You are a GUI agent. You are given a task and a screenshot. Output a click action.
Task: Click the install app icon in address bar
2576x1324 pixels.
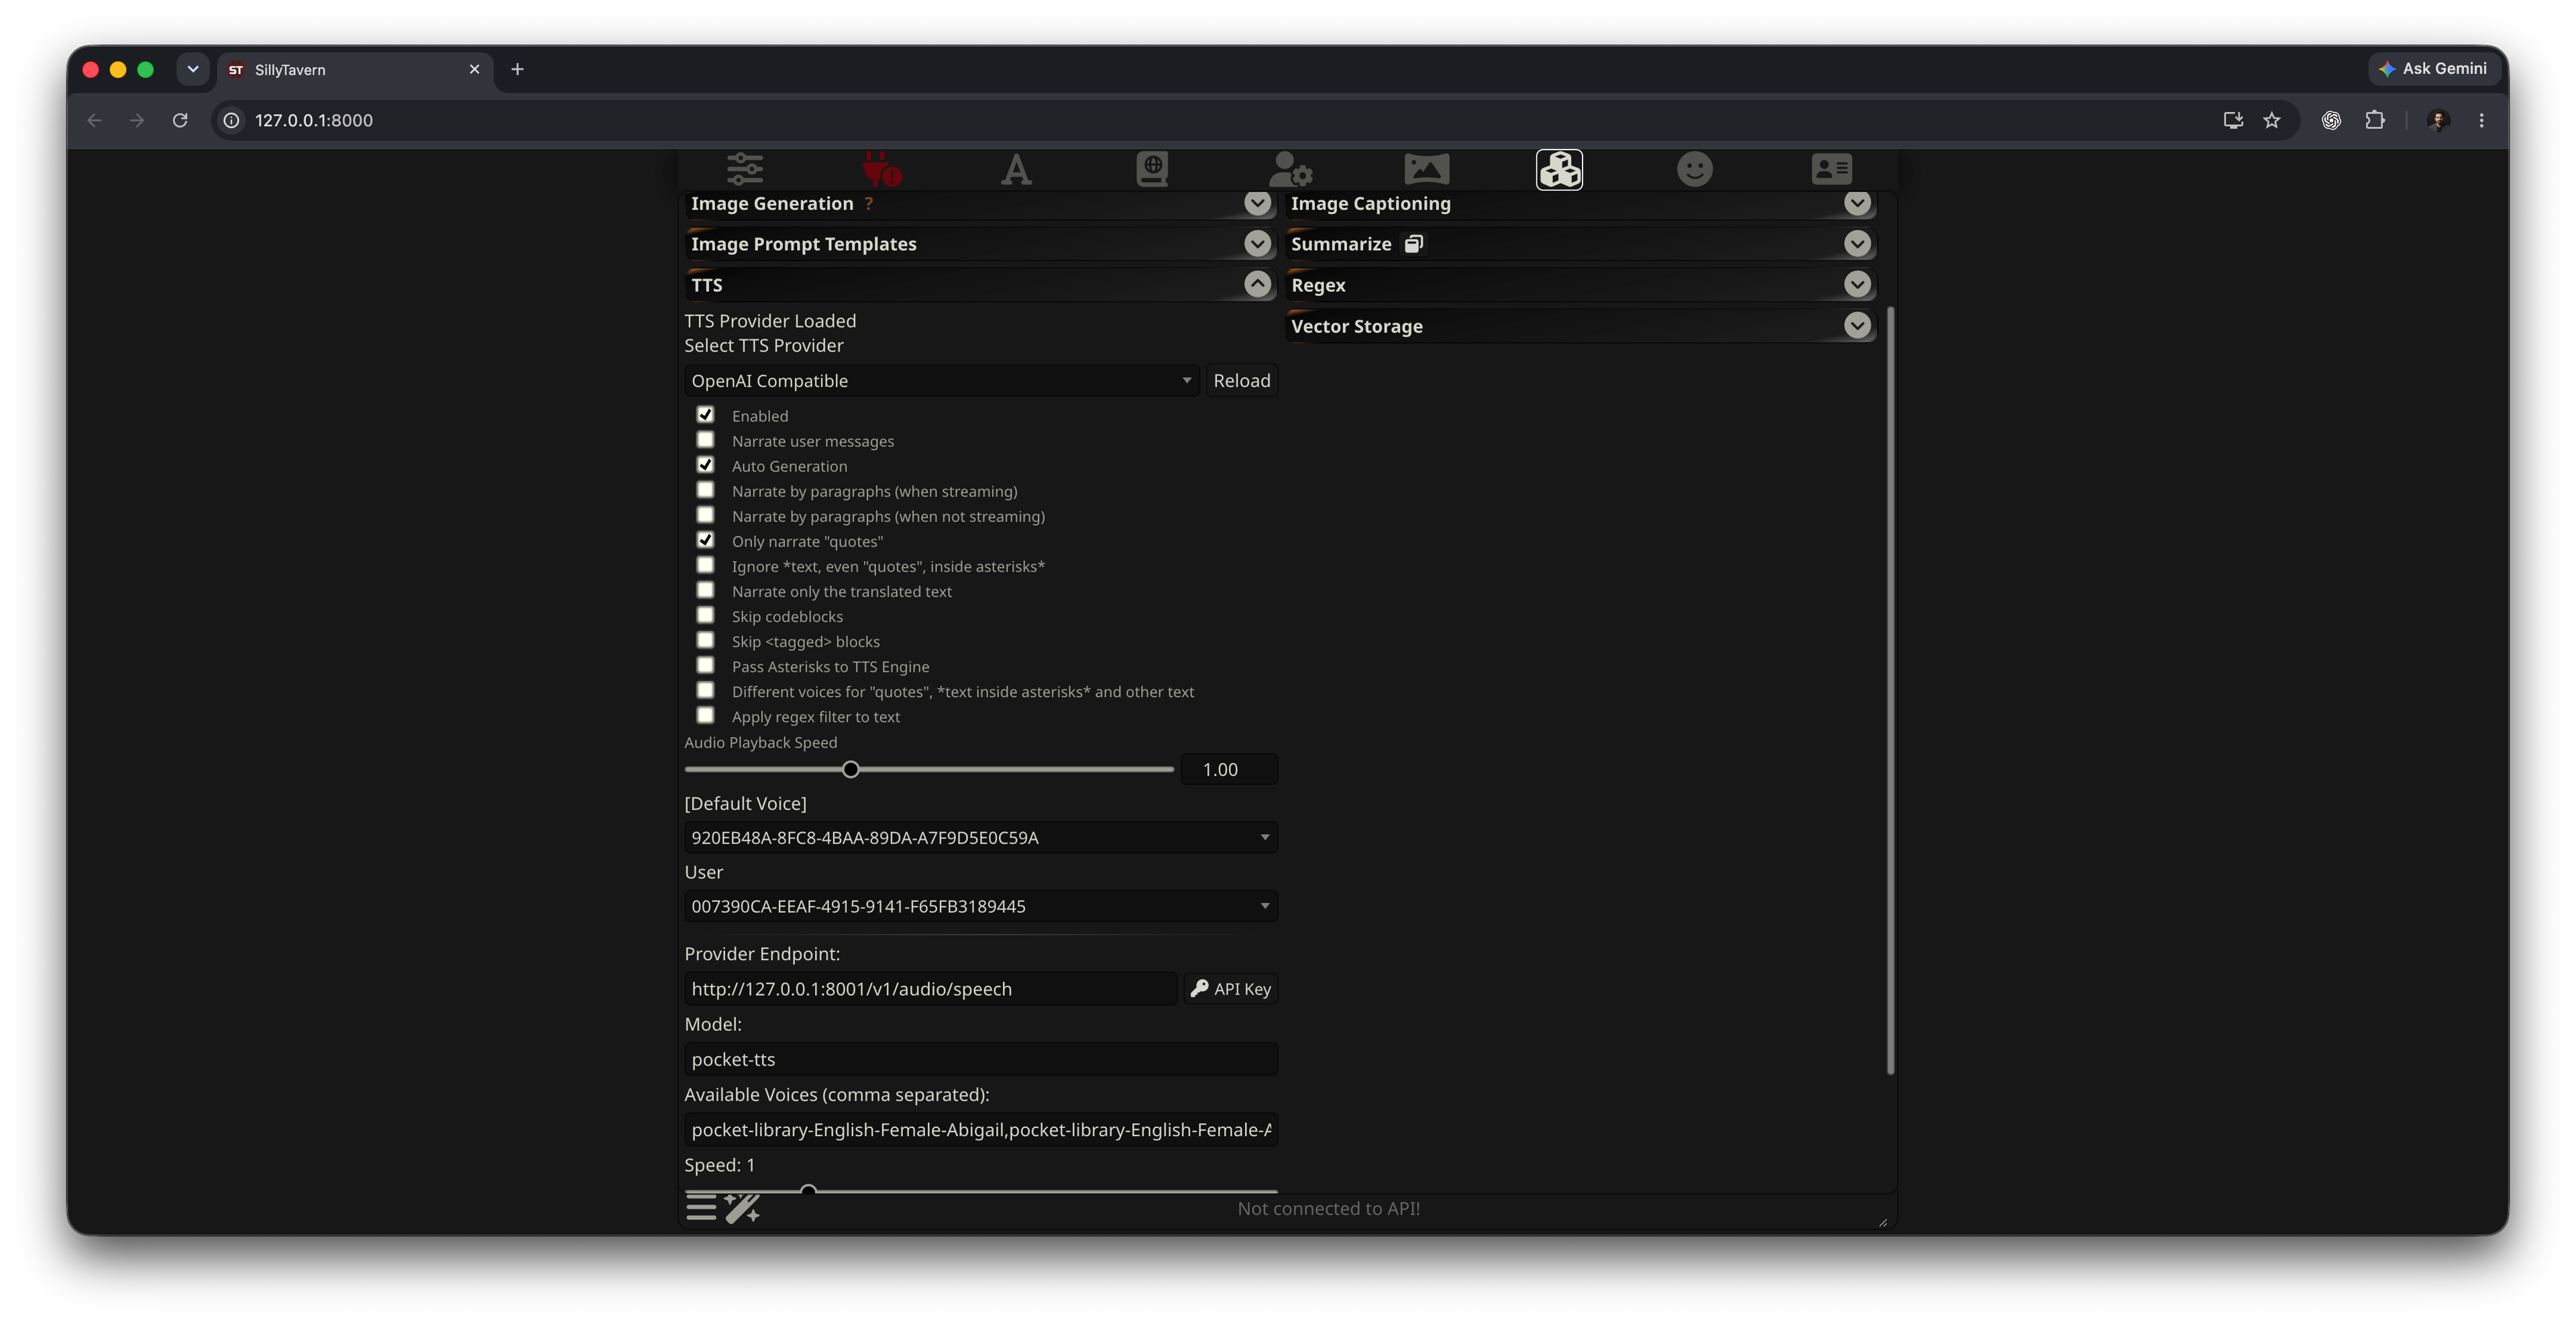click(2232, 120)
